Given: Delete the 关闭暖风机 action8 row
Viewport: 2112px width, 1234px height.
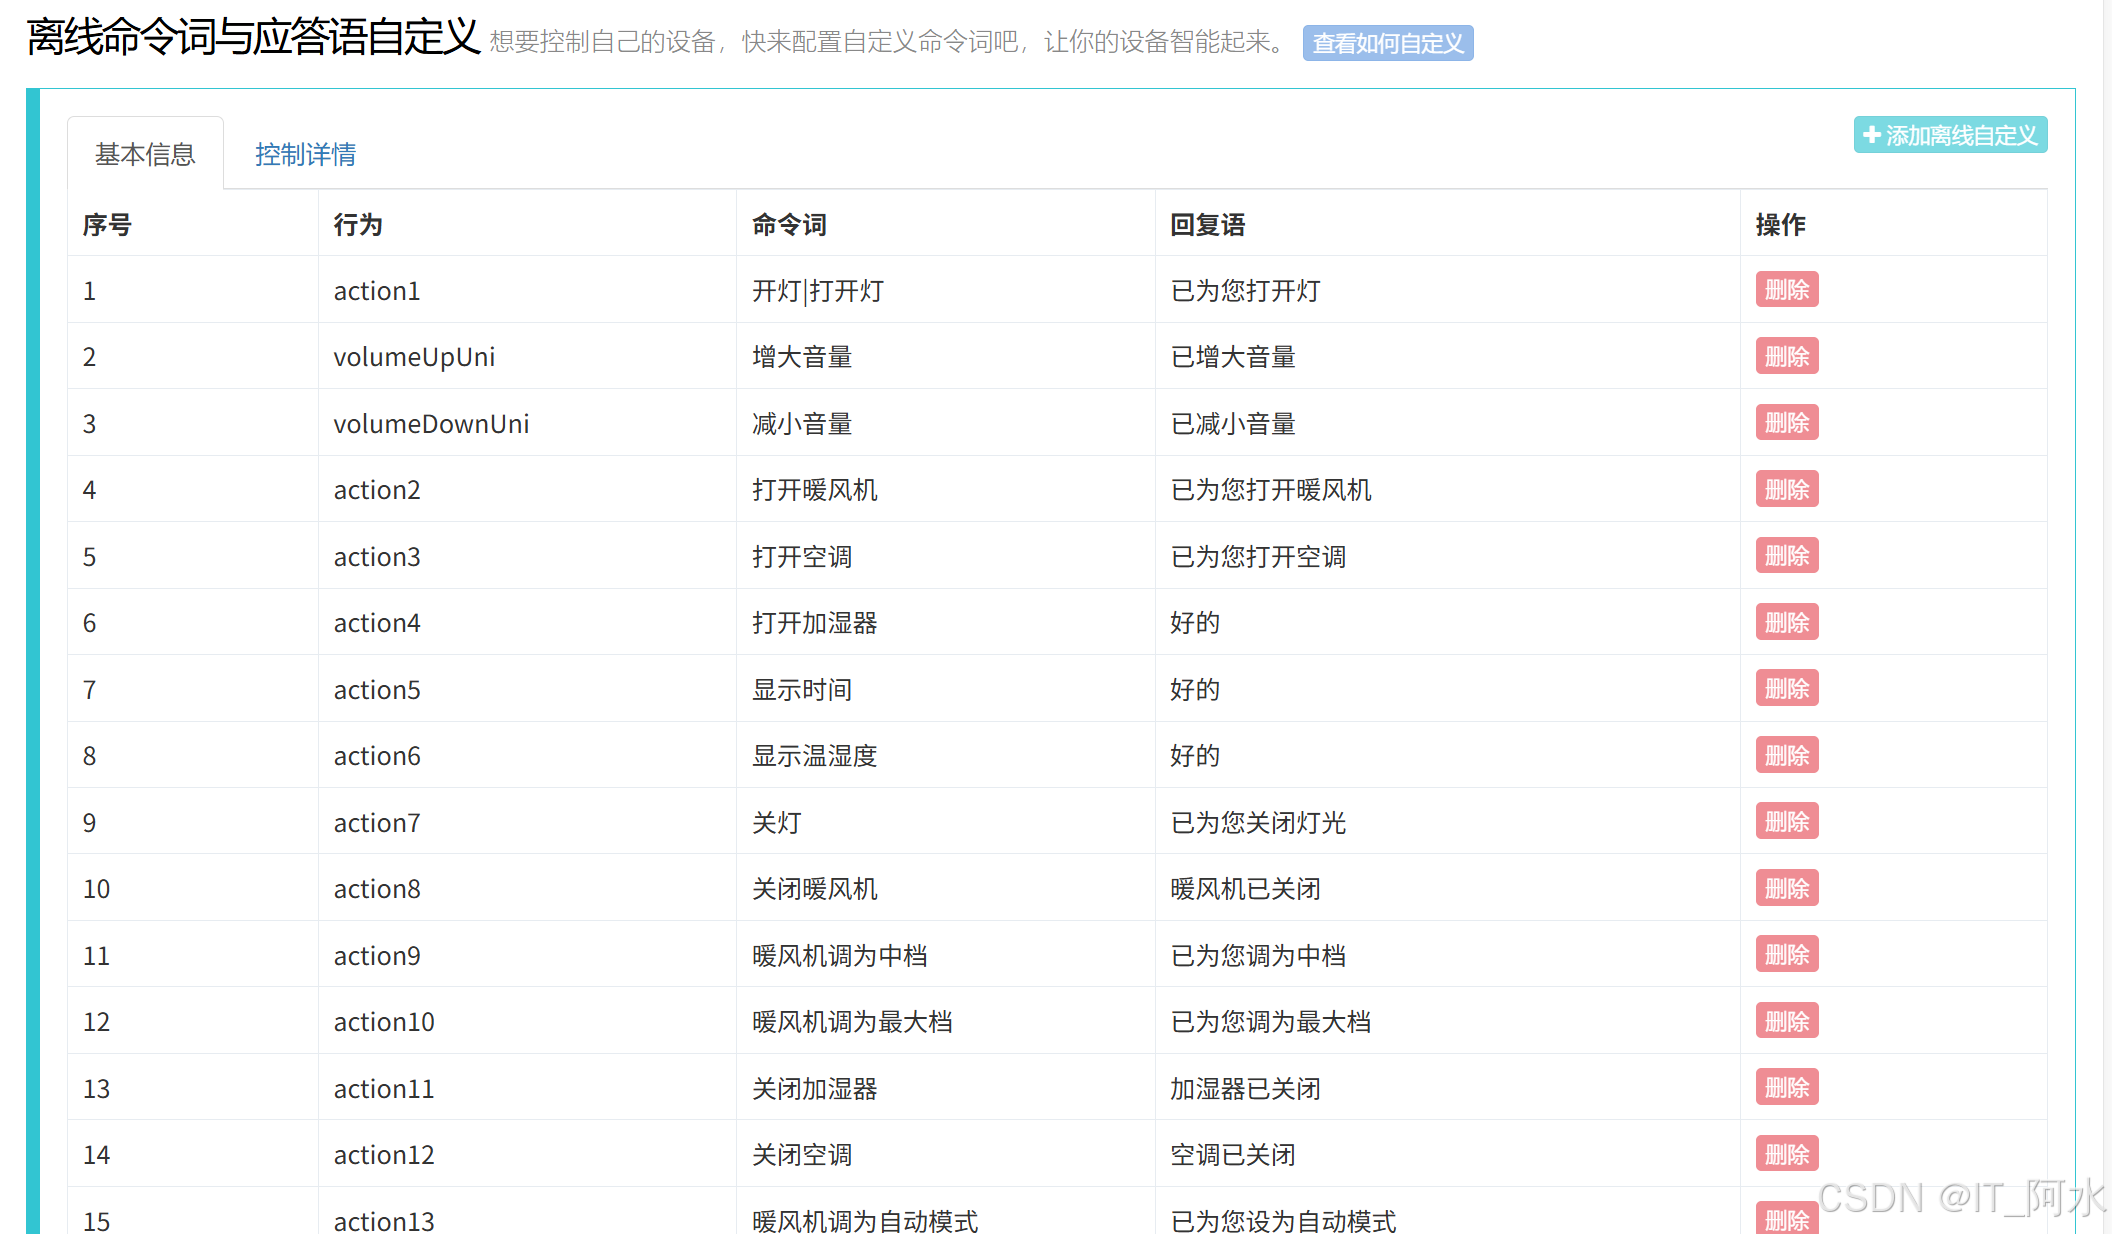Looking at the screenshot, I should tap(1786, 888).
